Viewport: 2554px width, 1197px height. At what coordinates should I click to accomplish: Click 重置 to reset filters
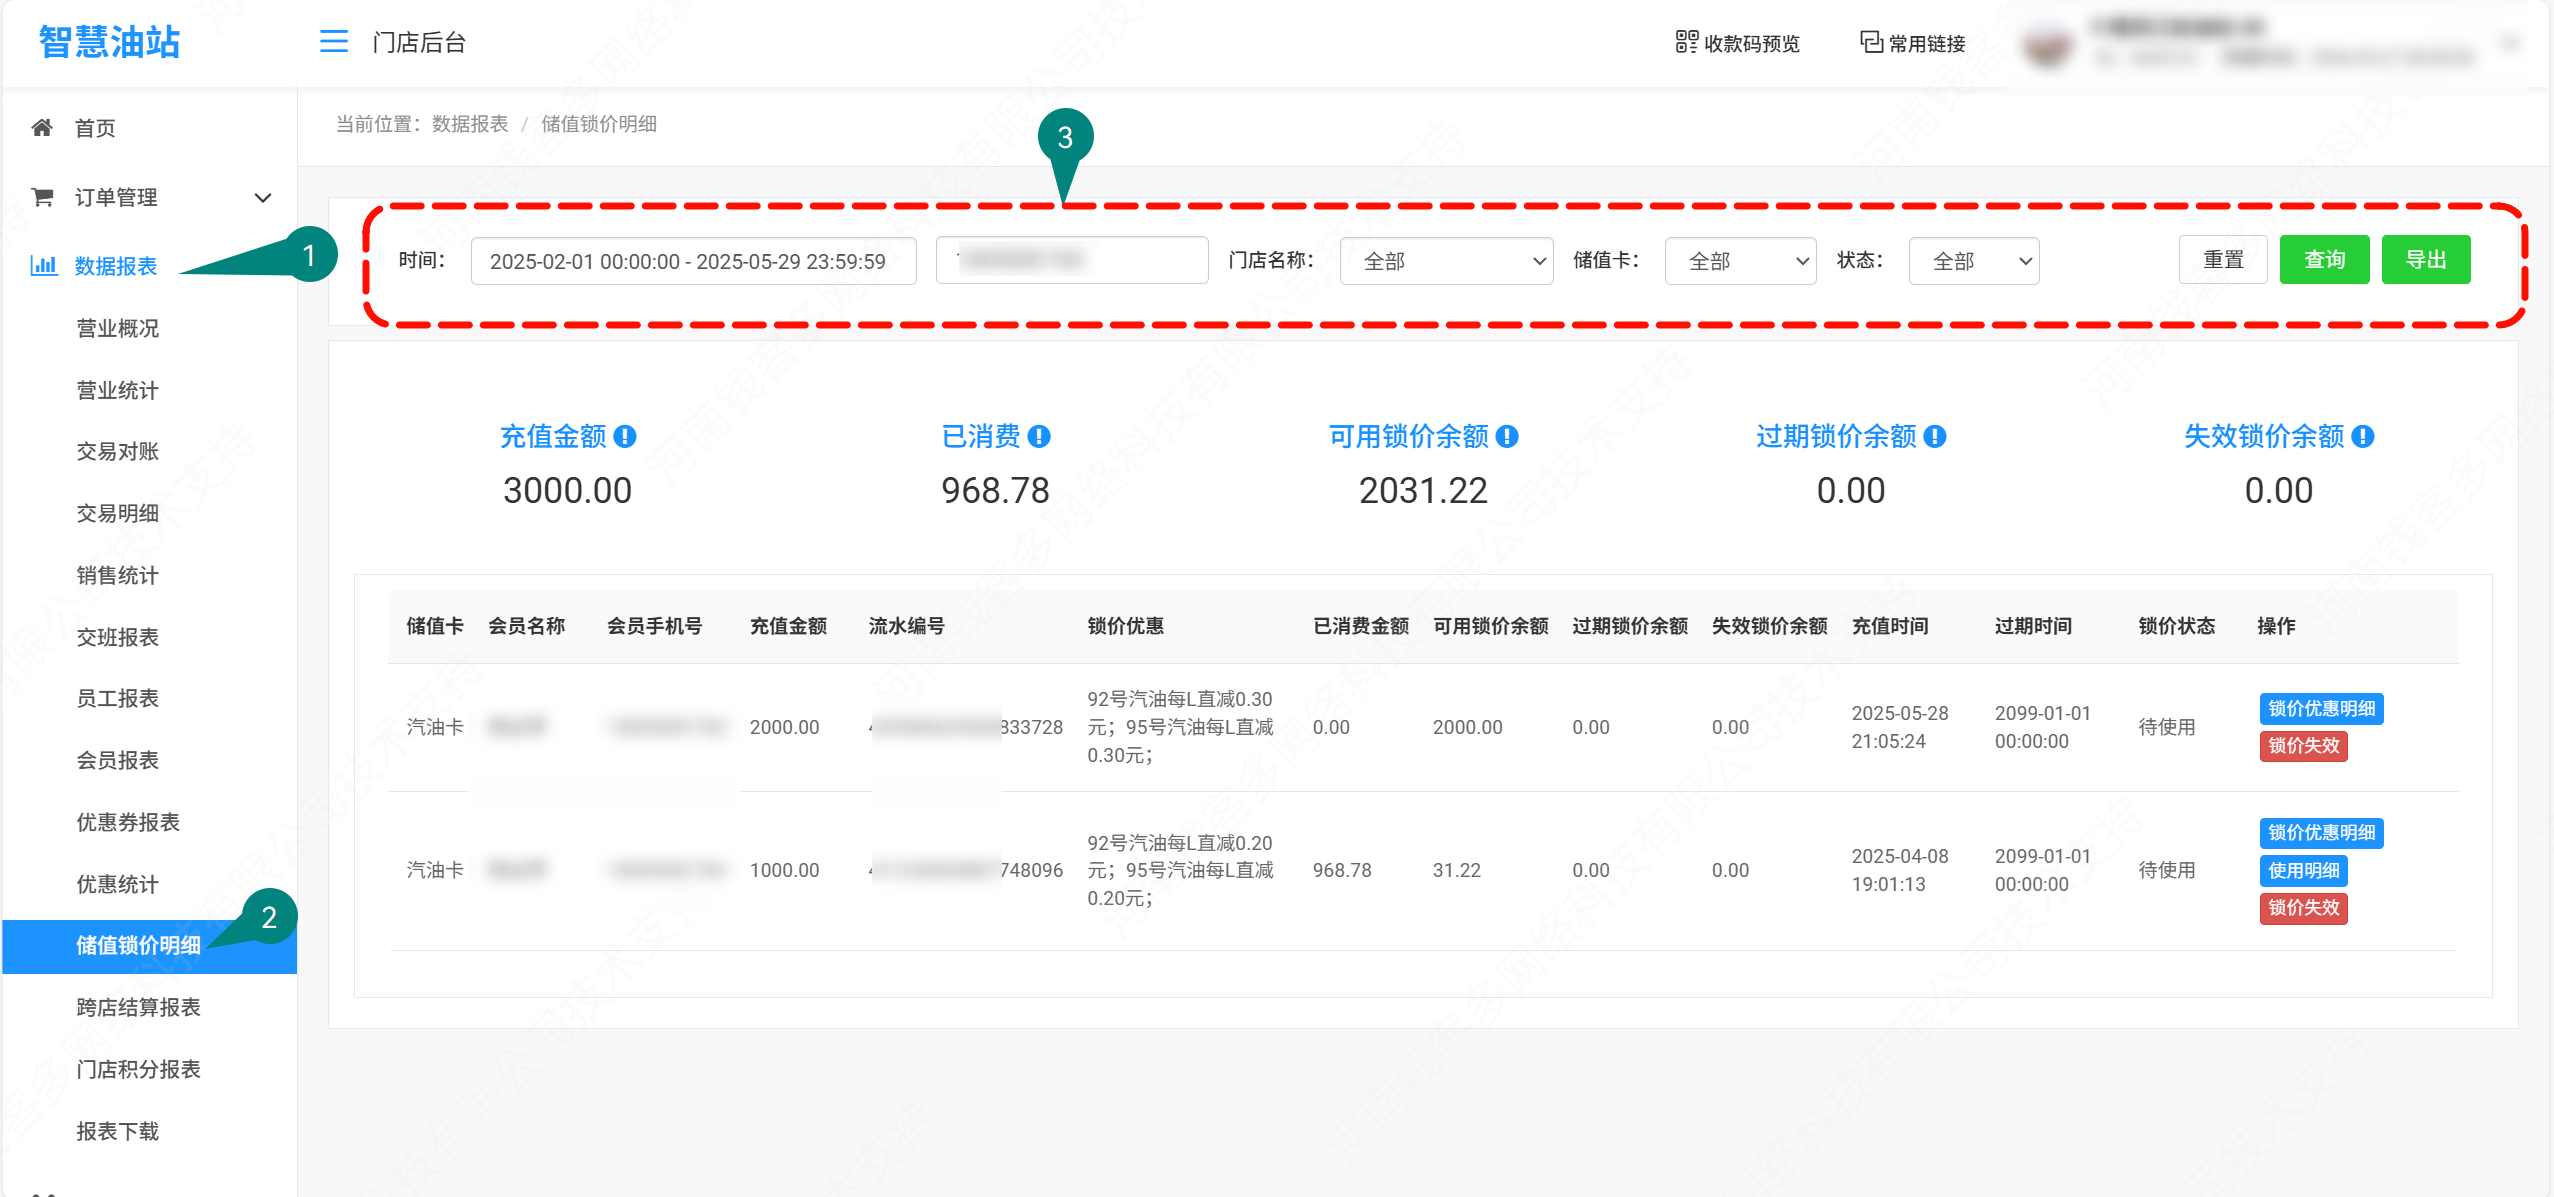click(2222, 260)
